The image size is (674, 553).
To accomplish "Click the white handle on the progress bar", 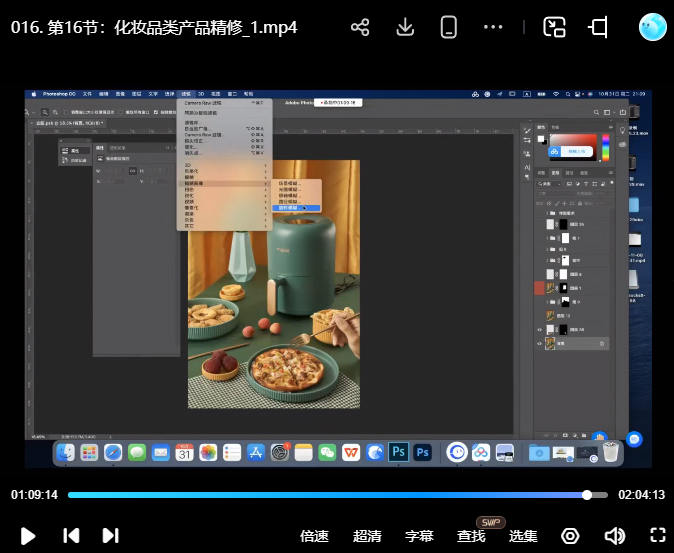I will click(x=587, y=495).
